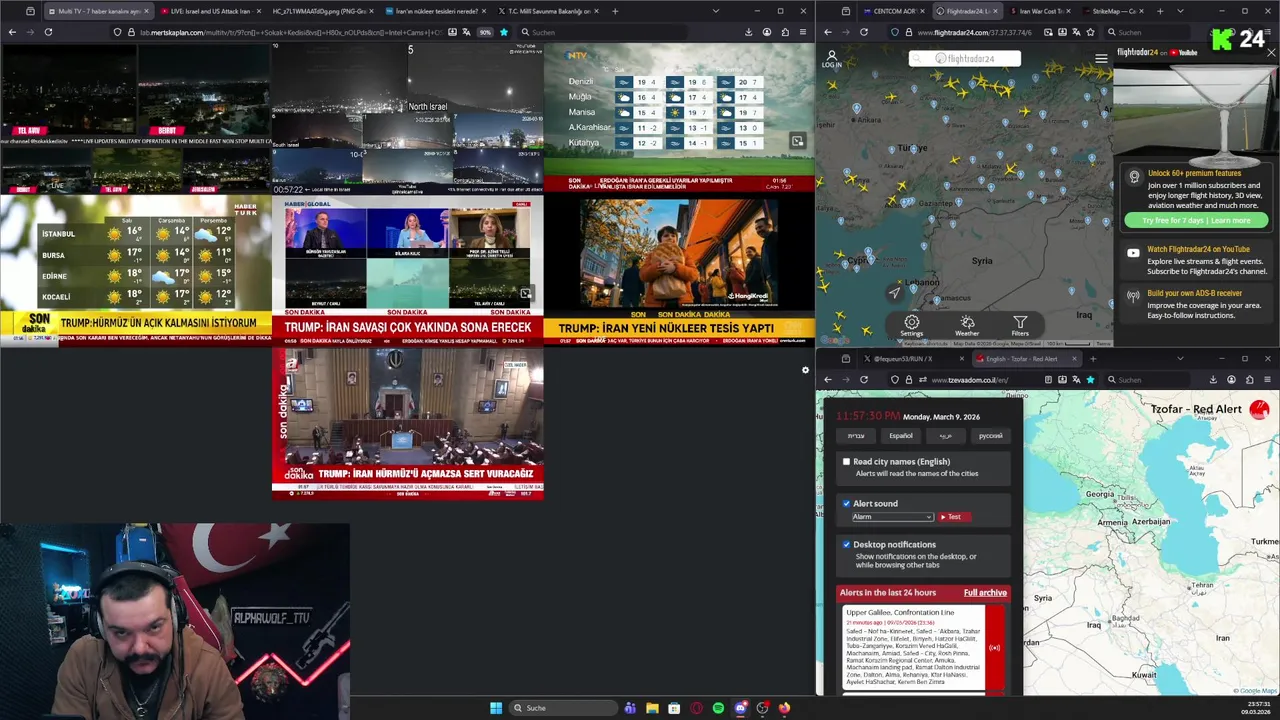Screen dimensions: 1280x720
Task: Expand tab list dropdown in Multi TV window
Action: [716, 11]
